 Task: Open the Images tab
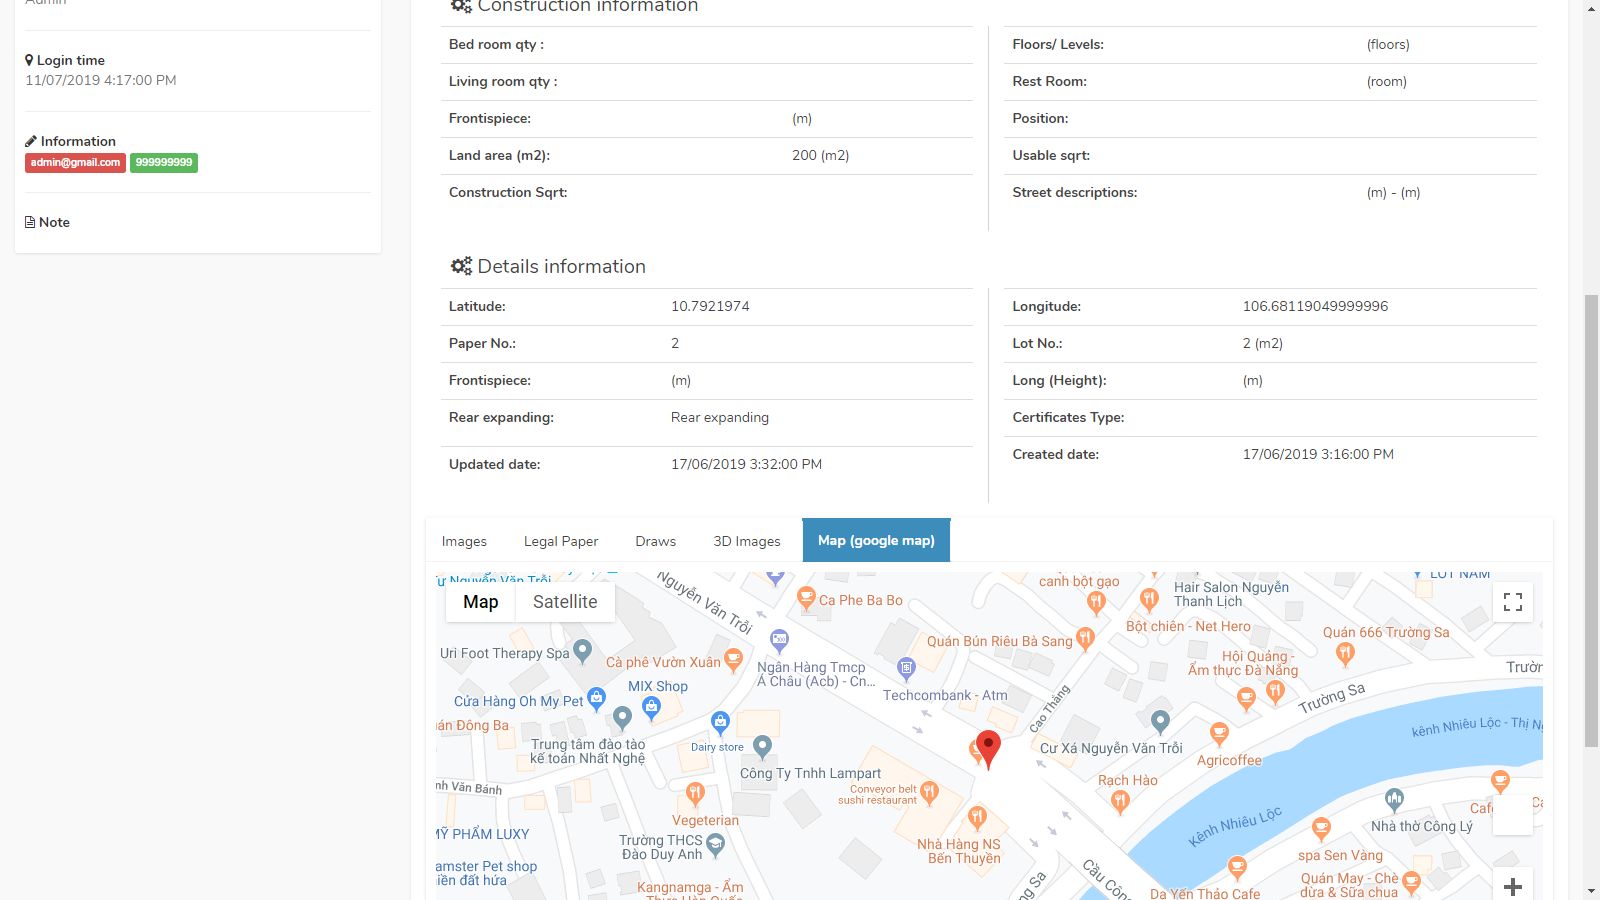tap(464, 541)
